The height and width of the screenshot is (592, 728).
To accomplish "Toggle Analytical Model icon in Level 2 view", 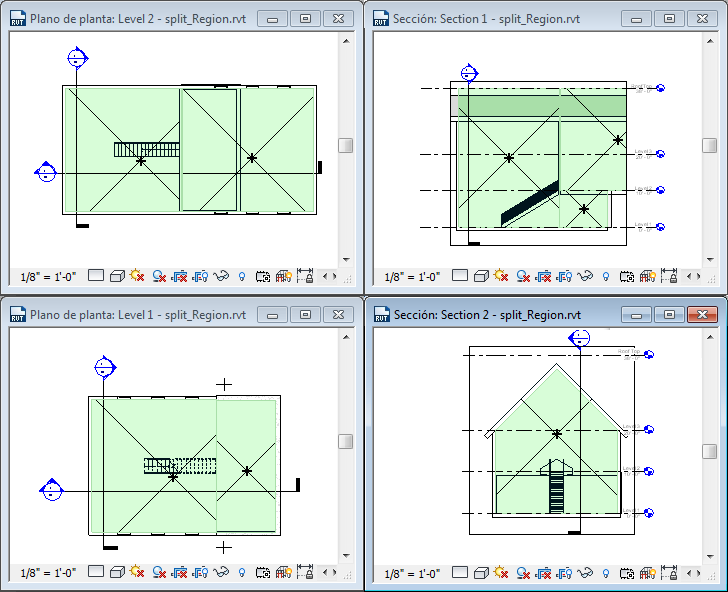I will point(284,277).
